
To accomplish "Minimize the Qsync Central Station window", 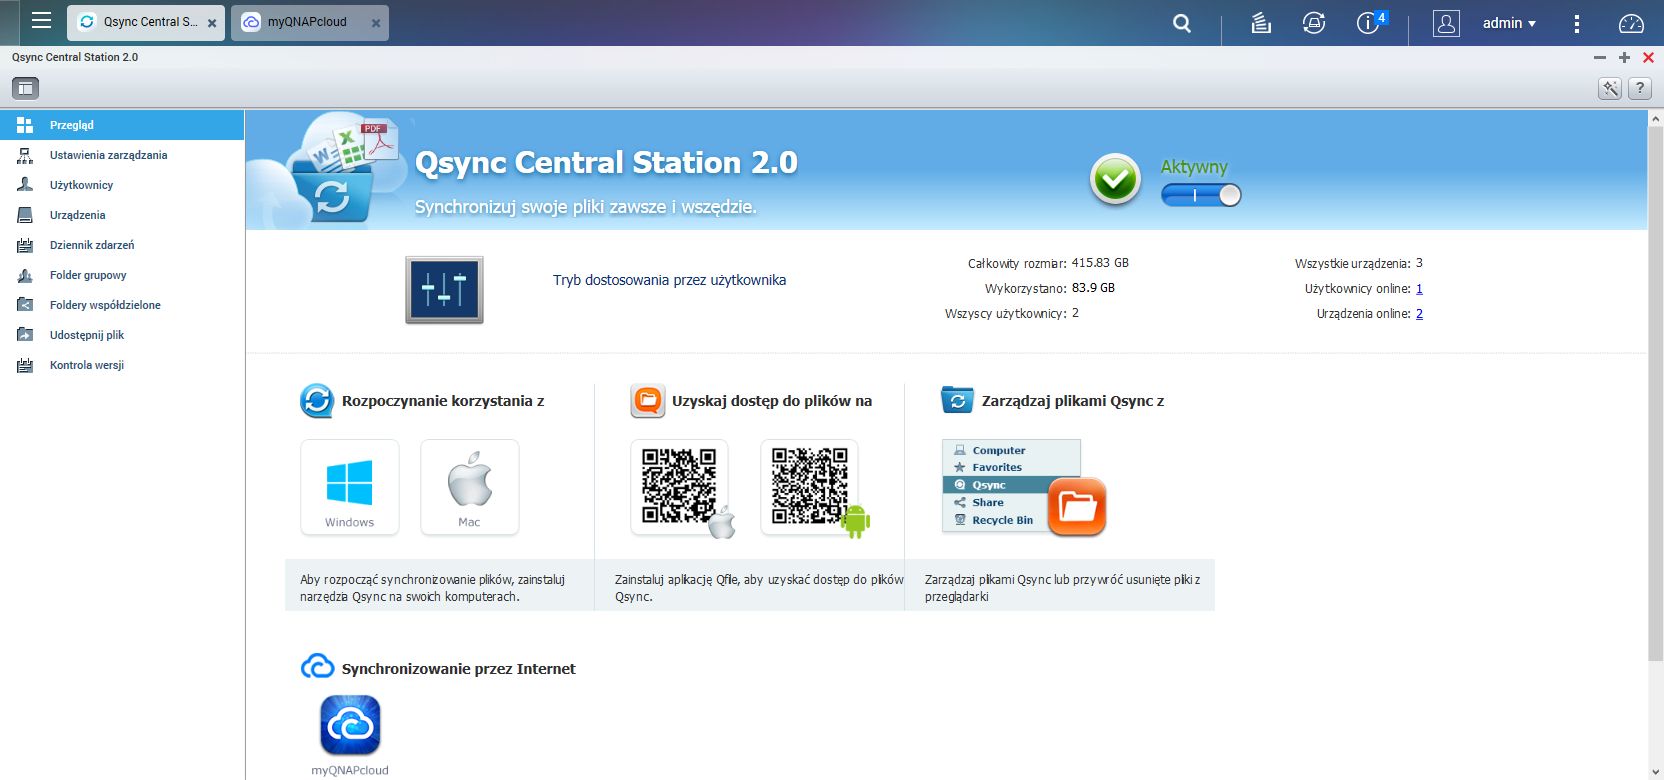I will [x=1600, y=58].
